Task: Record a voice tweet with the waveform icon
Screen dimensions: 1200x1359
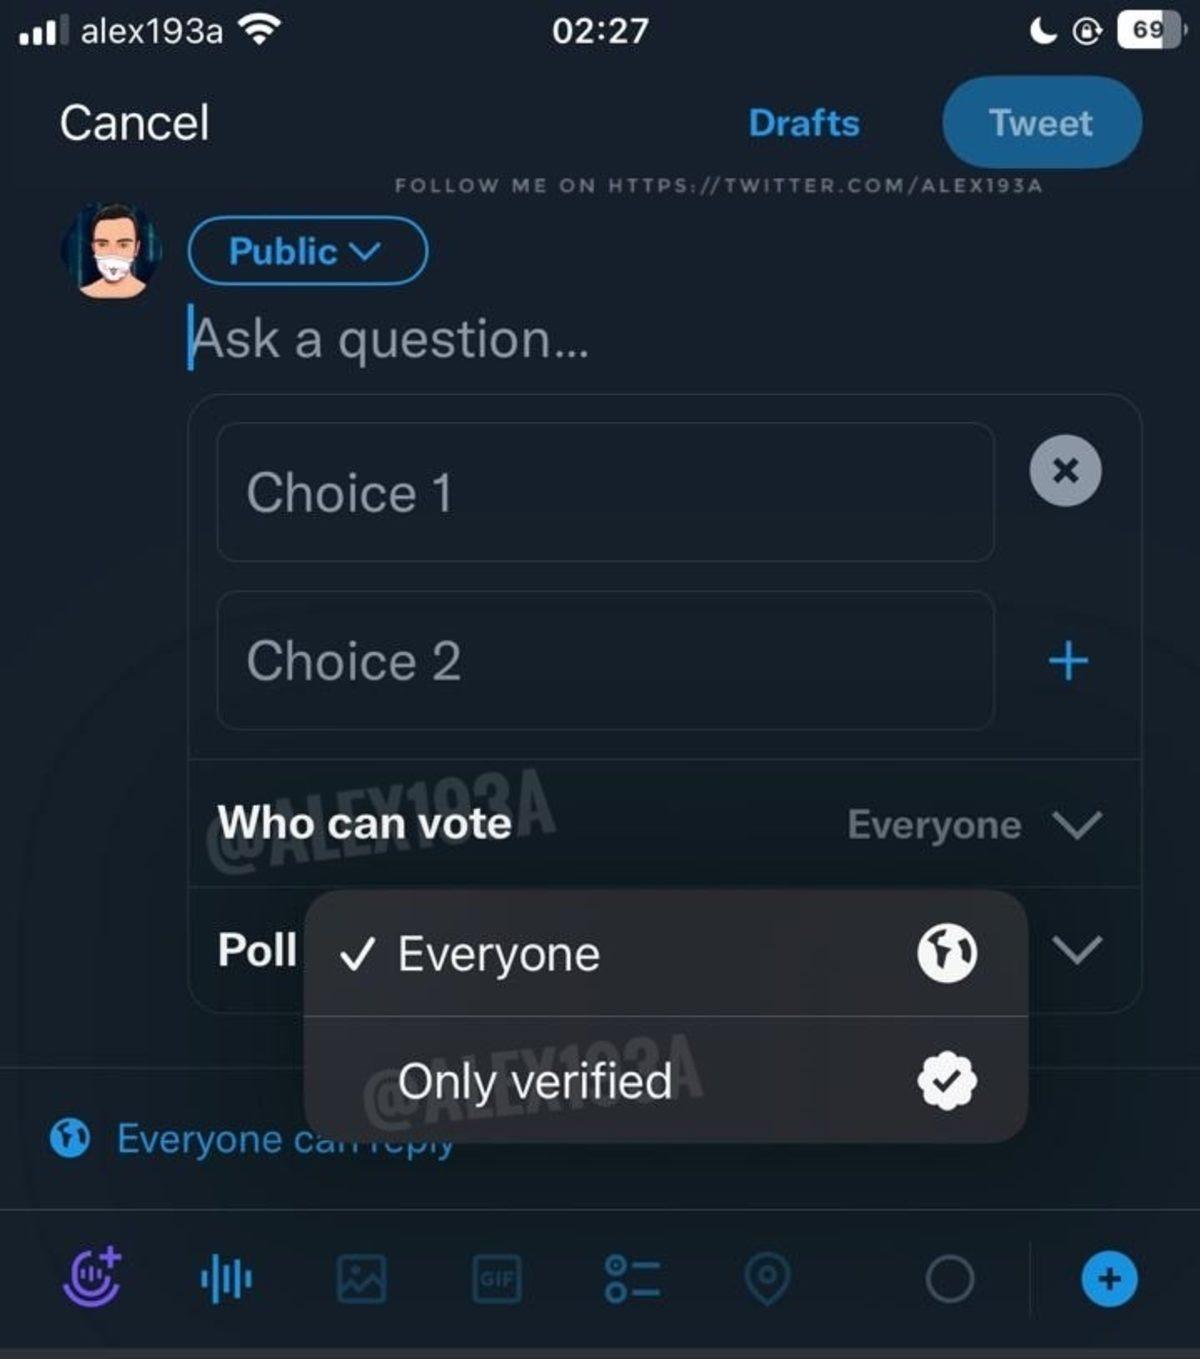Action: (x=228, y=1277)
